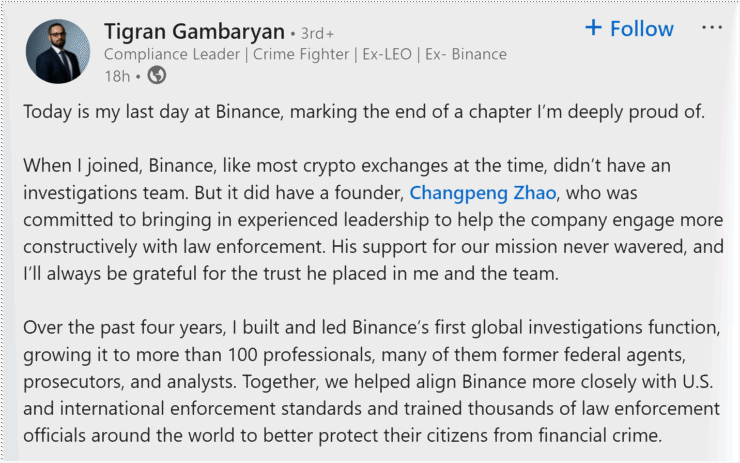Click the plus icon beside Follow
The image size is (740, 463).
point(593,27)
